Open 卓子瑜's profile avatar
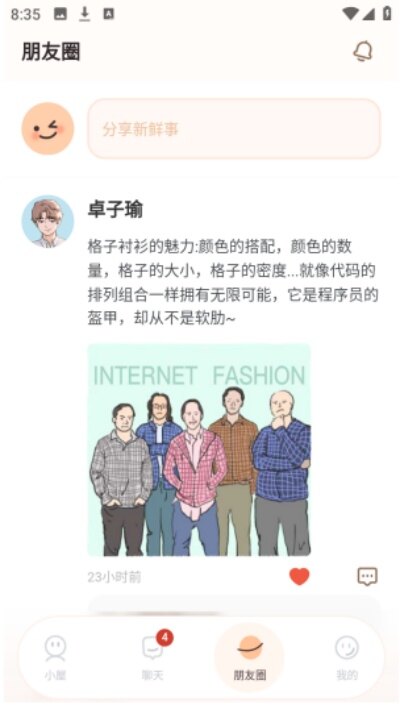The height and width of the screenshot is (716, 400). click(48, 222)
